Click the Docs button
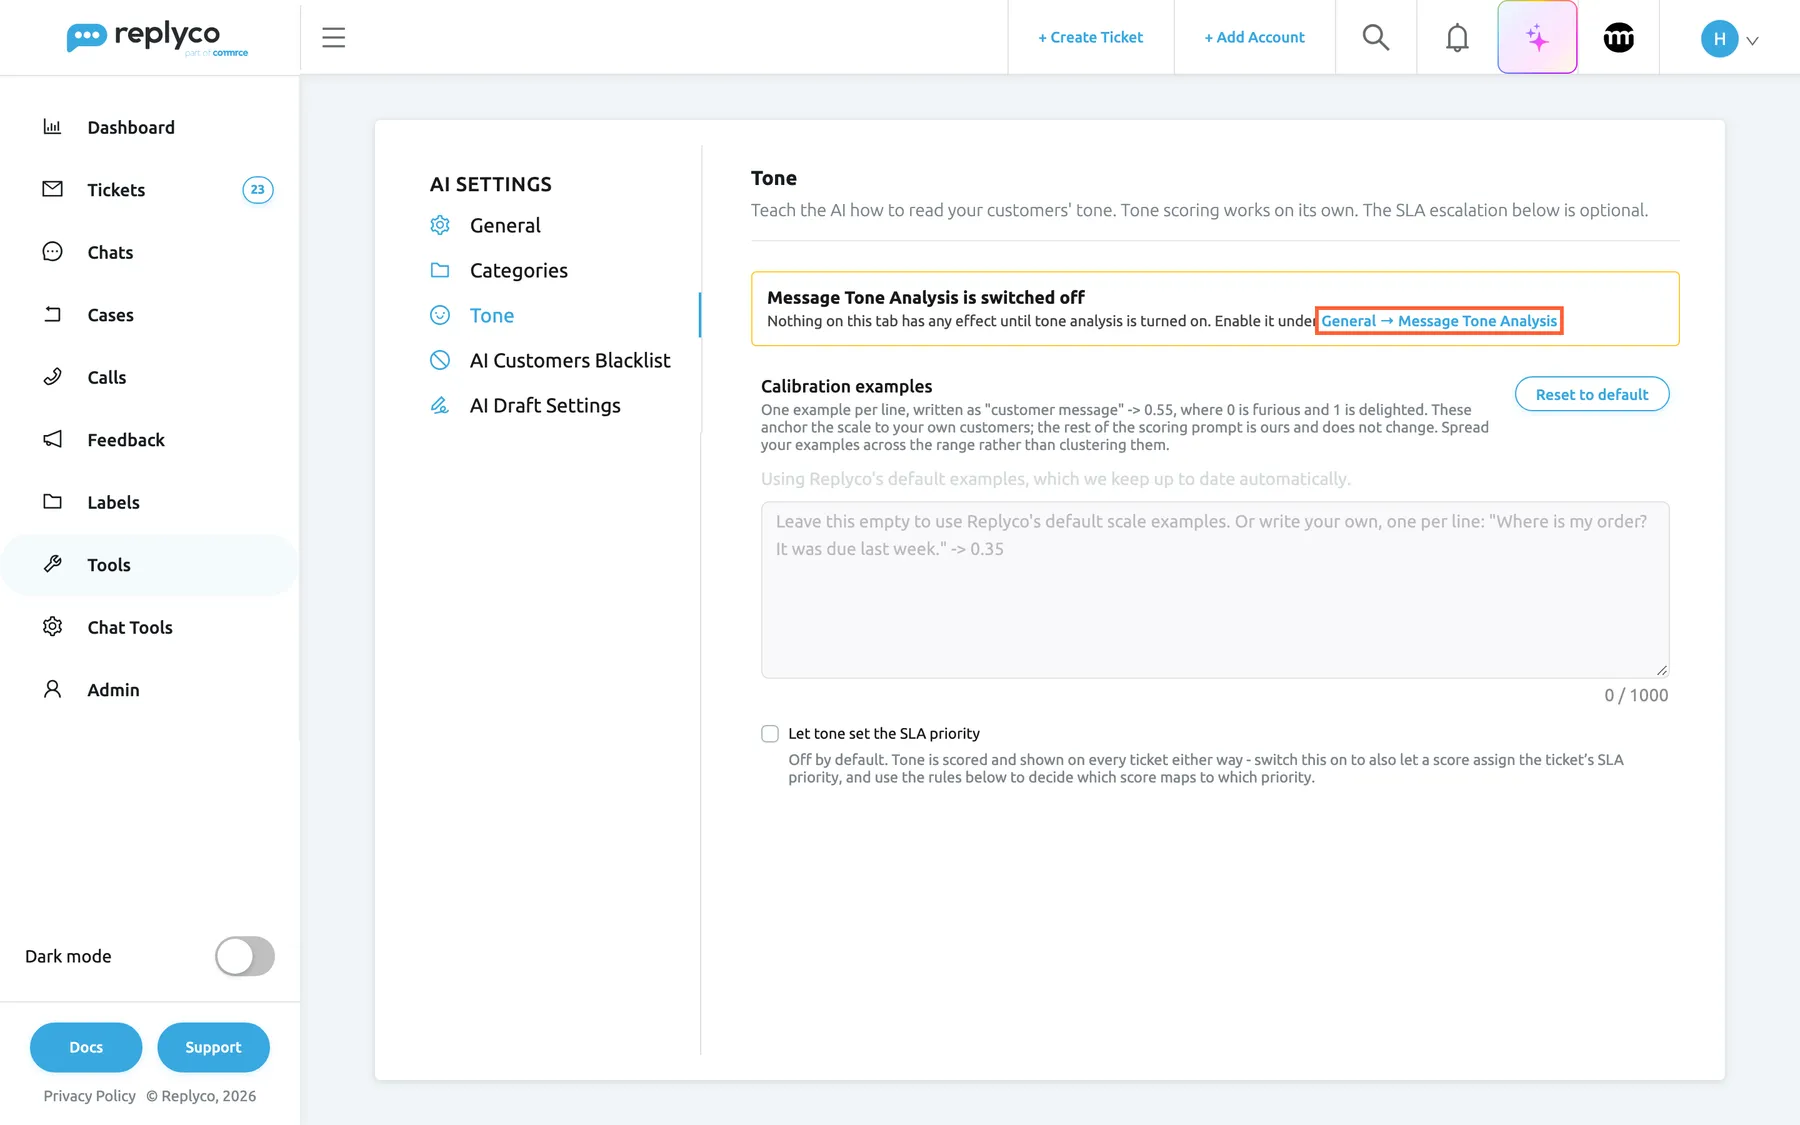Image resolution: width=1800 pixels, height=1125 pixels. tap(86, 1047)
